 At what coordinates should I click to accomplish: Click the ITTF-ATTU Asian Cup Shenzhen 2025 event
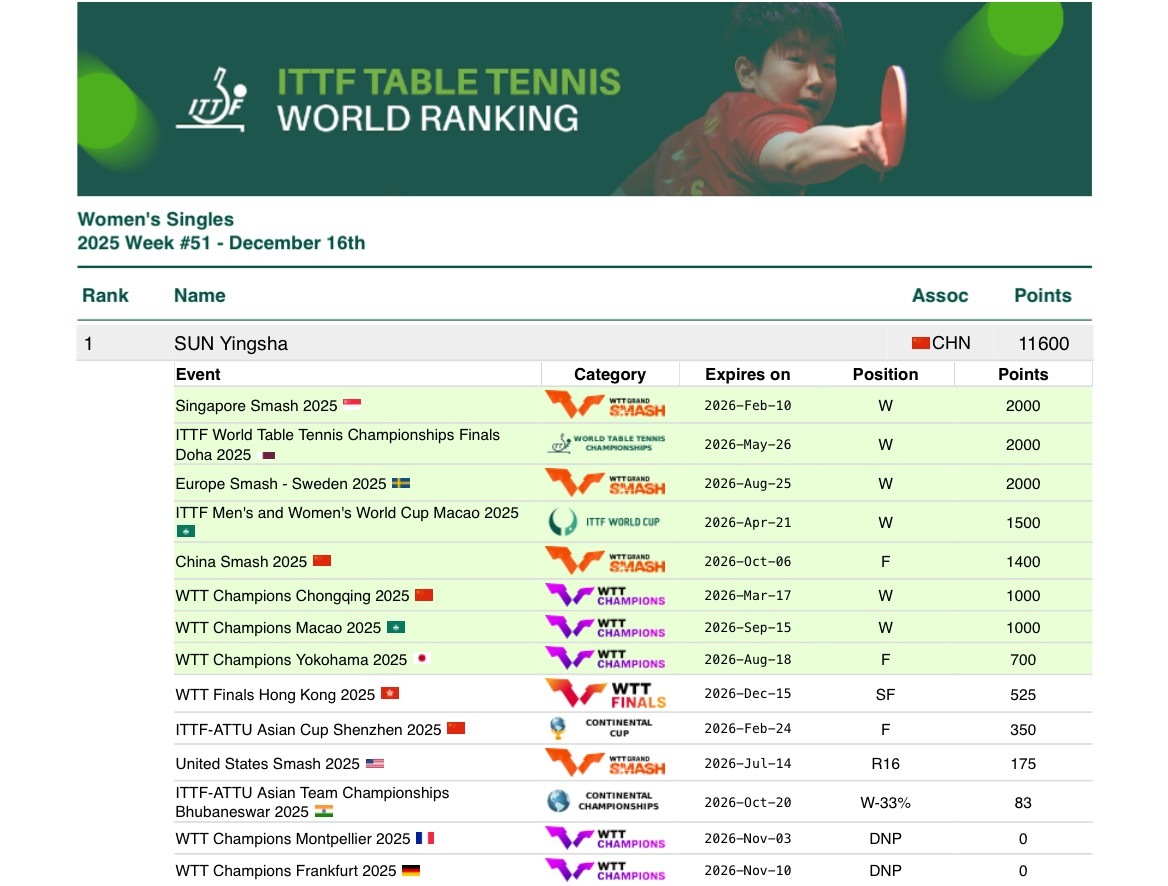pyautogui.click(x=308, y=730)
